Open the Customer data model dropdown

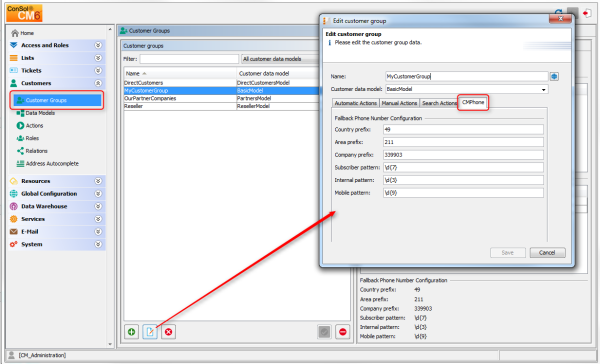tap(466, 89)
